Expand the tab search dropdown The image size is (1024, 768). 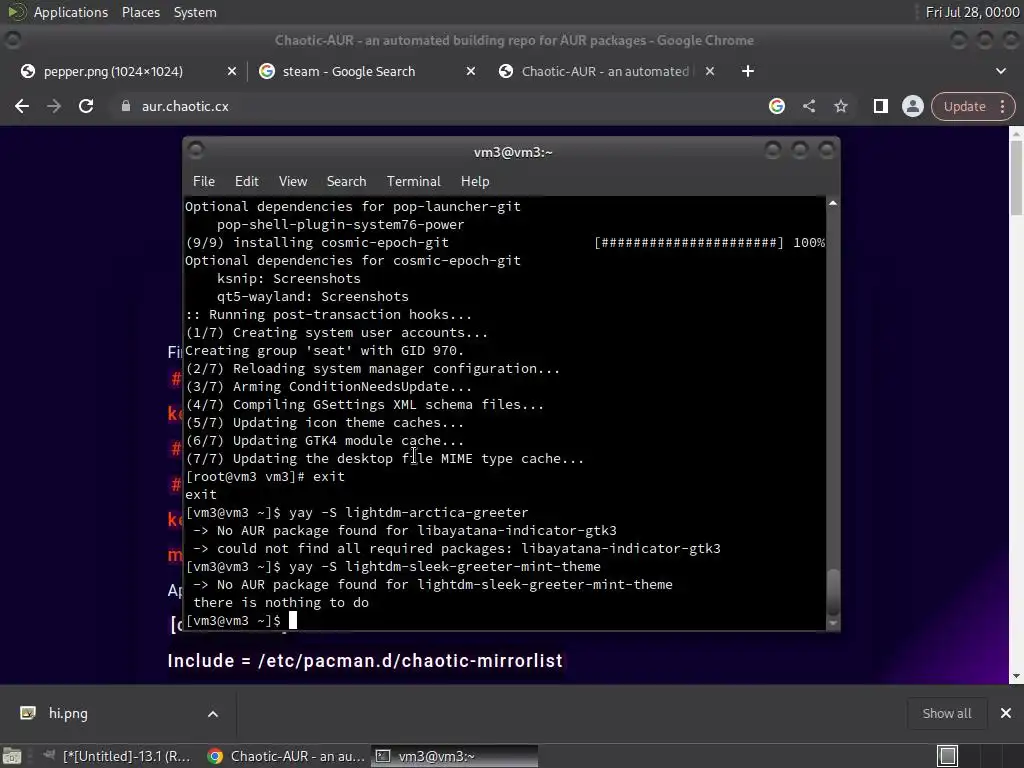click(1000, 71)
